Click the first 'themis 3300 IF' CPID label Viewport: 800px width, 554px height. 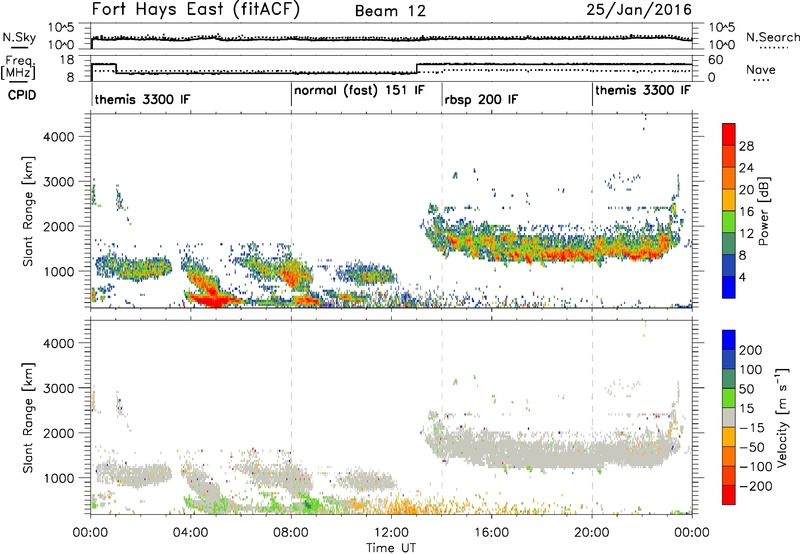142,99
